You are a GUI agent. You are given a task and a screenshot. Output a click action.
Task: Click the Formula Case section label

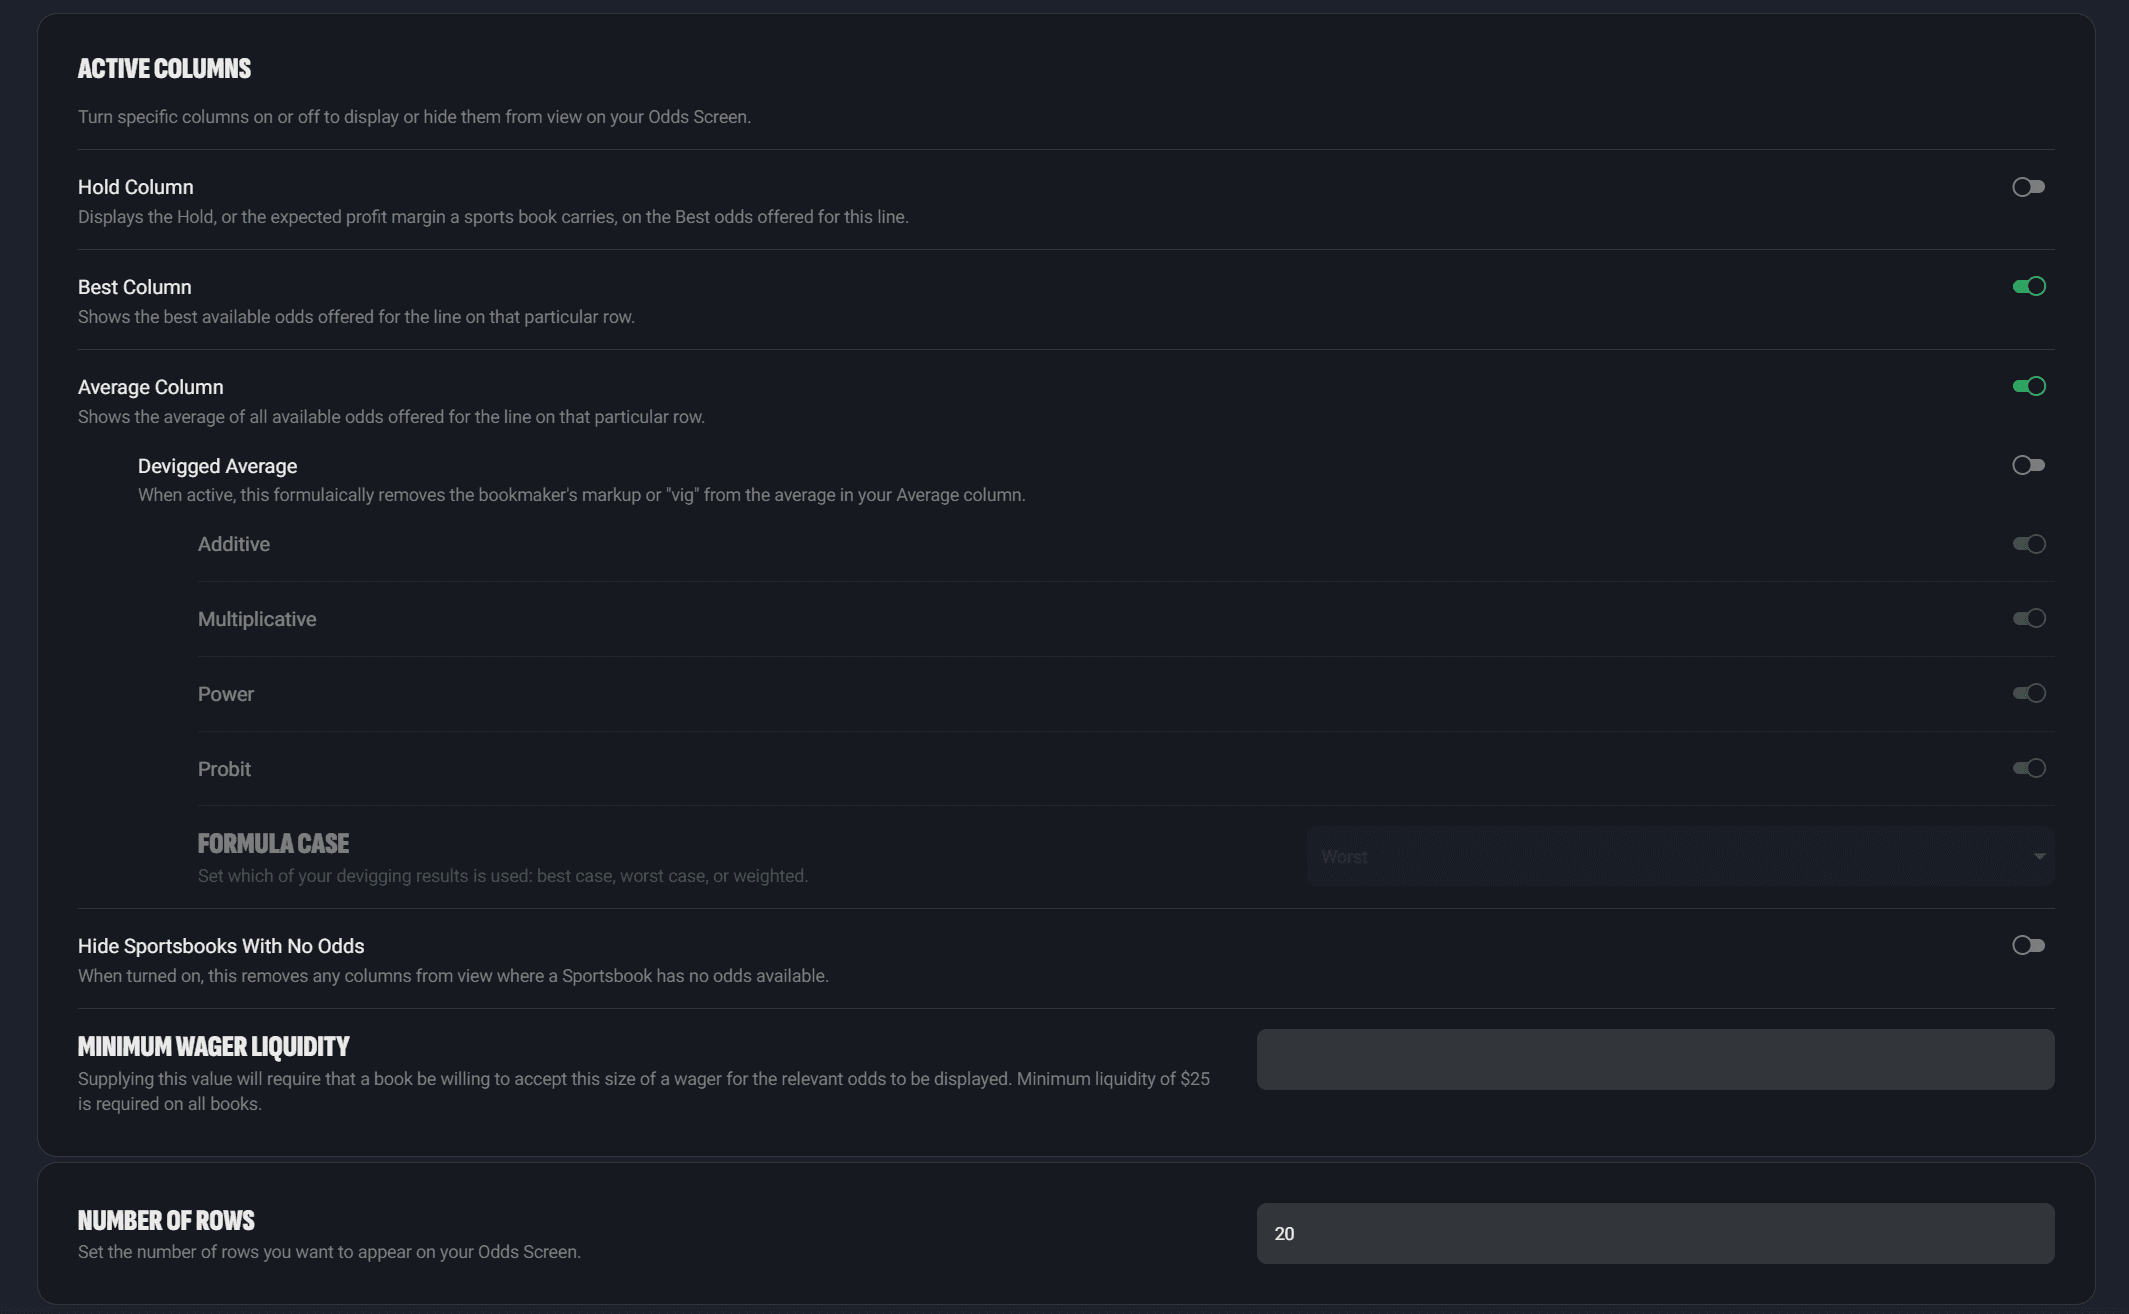(x=273, y=843)
